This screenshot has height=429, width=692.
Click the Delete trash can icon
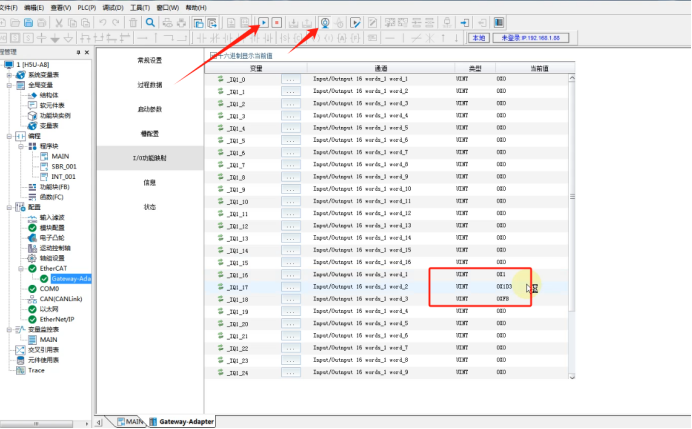133,23
